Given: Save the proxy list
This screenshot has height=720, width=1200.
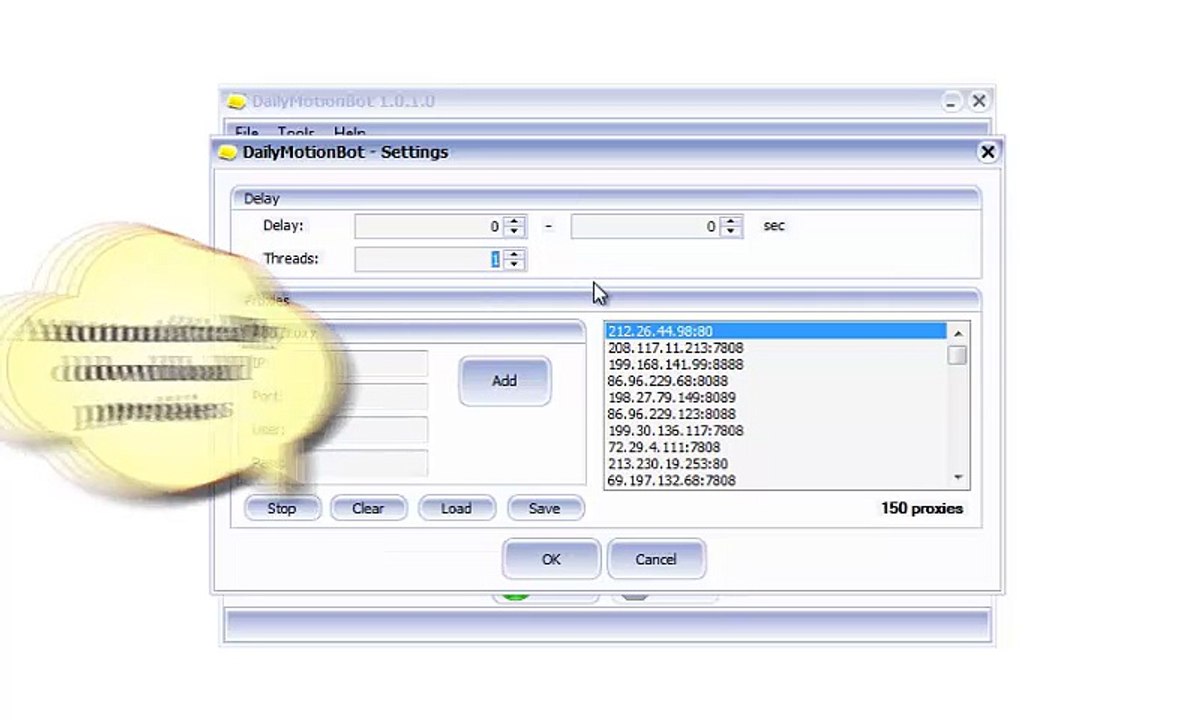Looking at the screenshot, I should point(544,508).
